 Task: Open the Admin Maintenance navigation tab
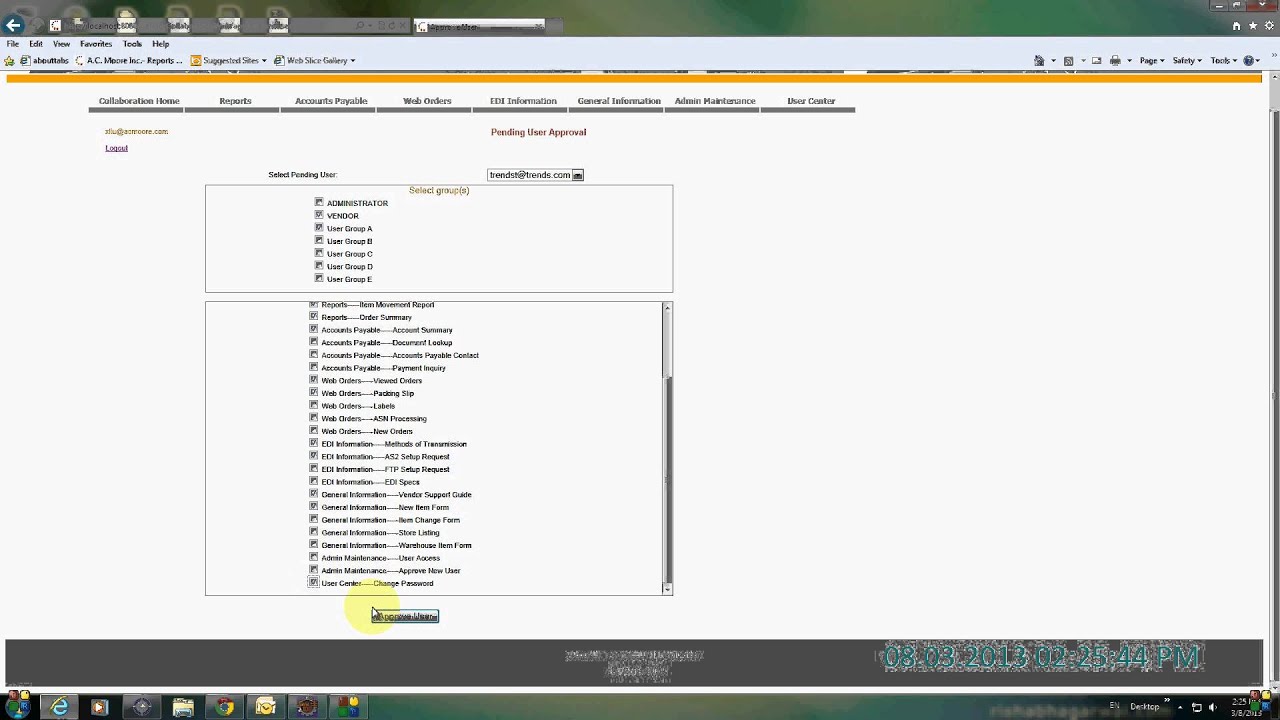(715, 101)
